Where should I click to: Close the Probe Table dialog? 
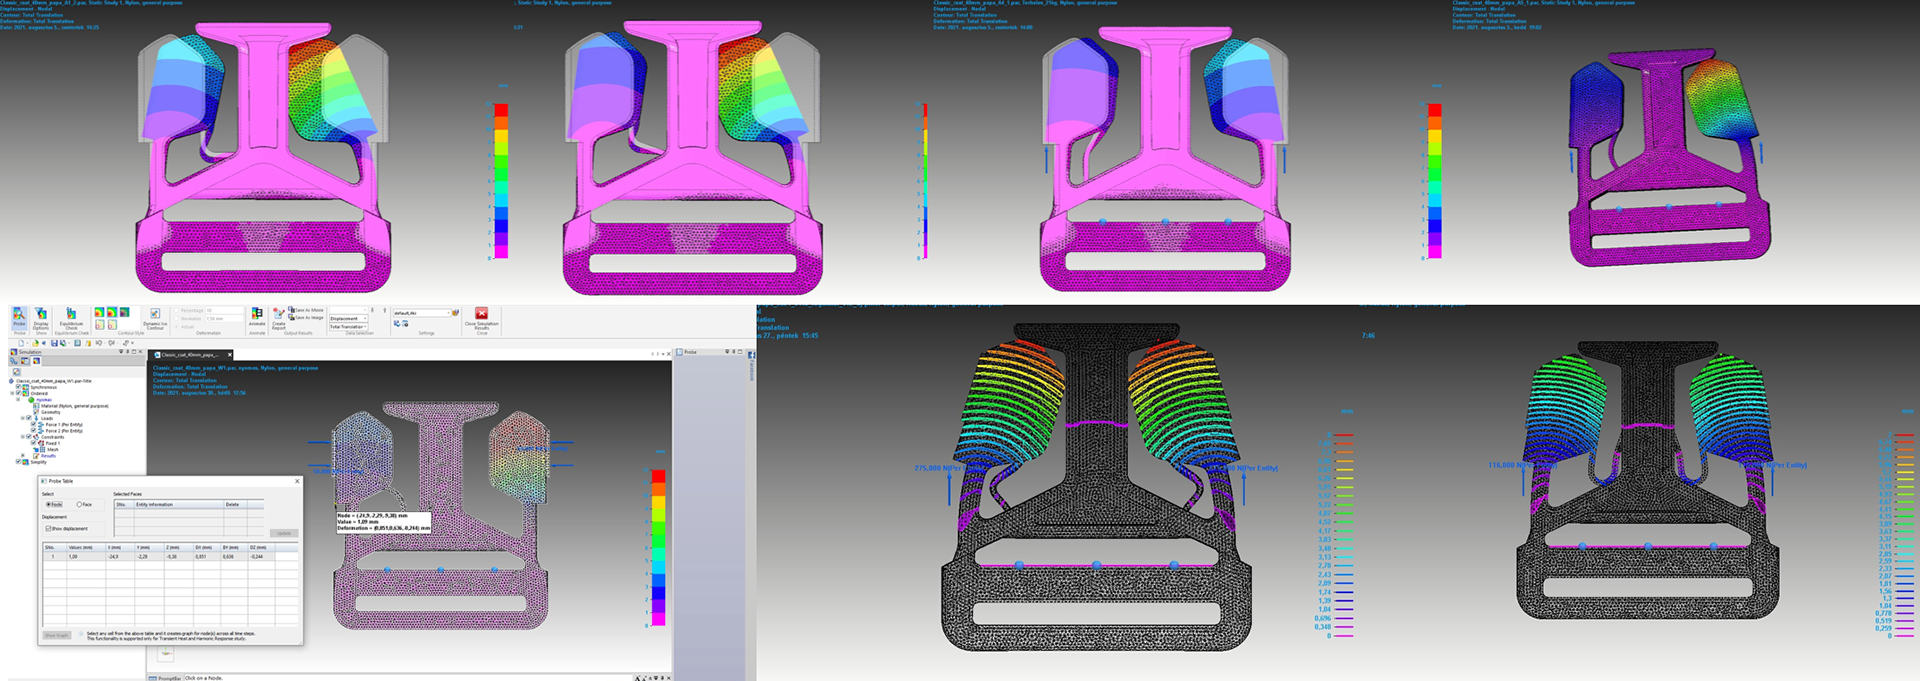(297, 481)
